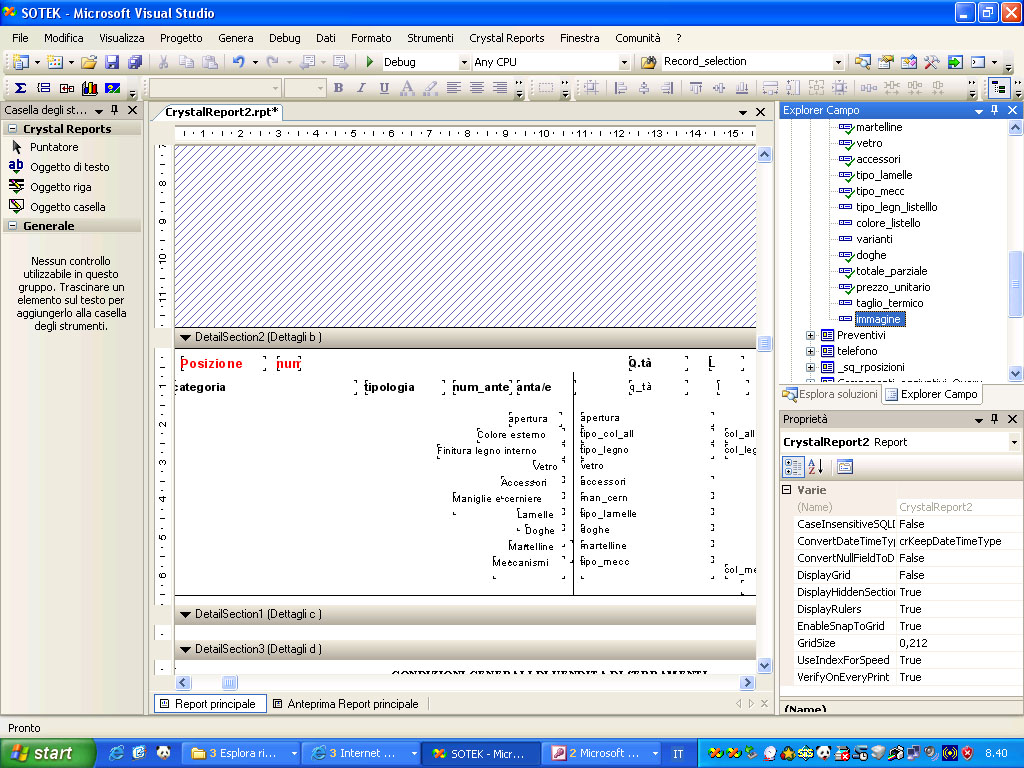Insert a summary with the sigma icon
Screen dimensions: 1024x768
point(20,88)
